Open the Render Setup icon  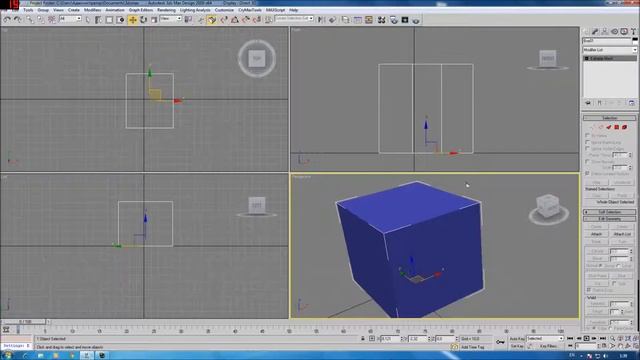(x=393, y=20)
